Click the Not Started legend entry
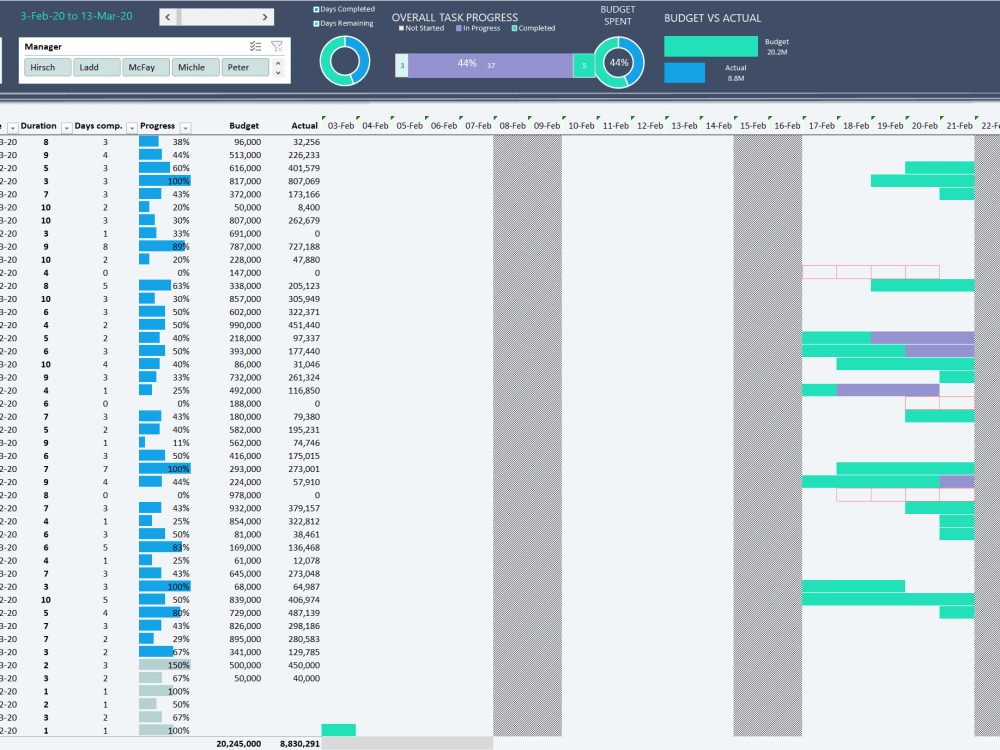The height and width of the screenshot is (750, 1000). point(421,29)
